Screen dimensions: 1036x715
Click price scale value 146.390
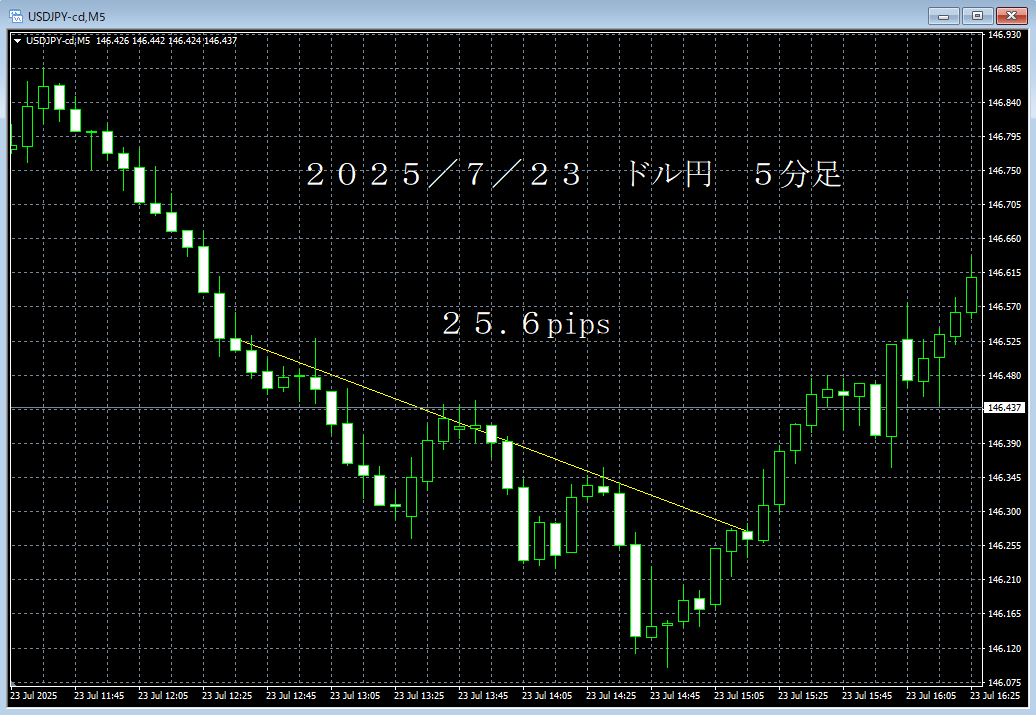pos(1004,443)
